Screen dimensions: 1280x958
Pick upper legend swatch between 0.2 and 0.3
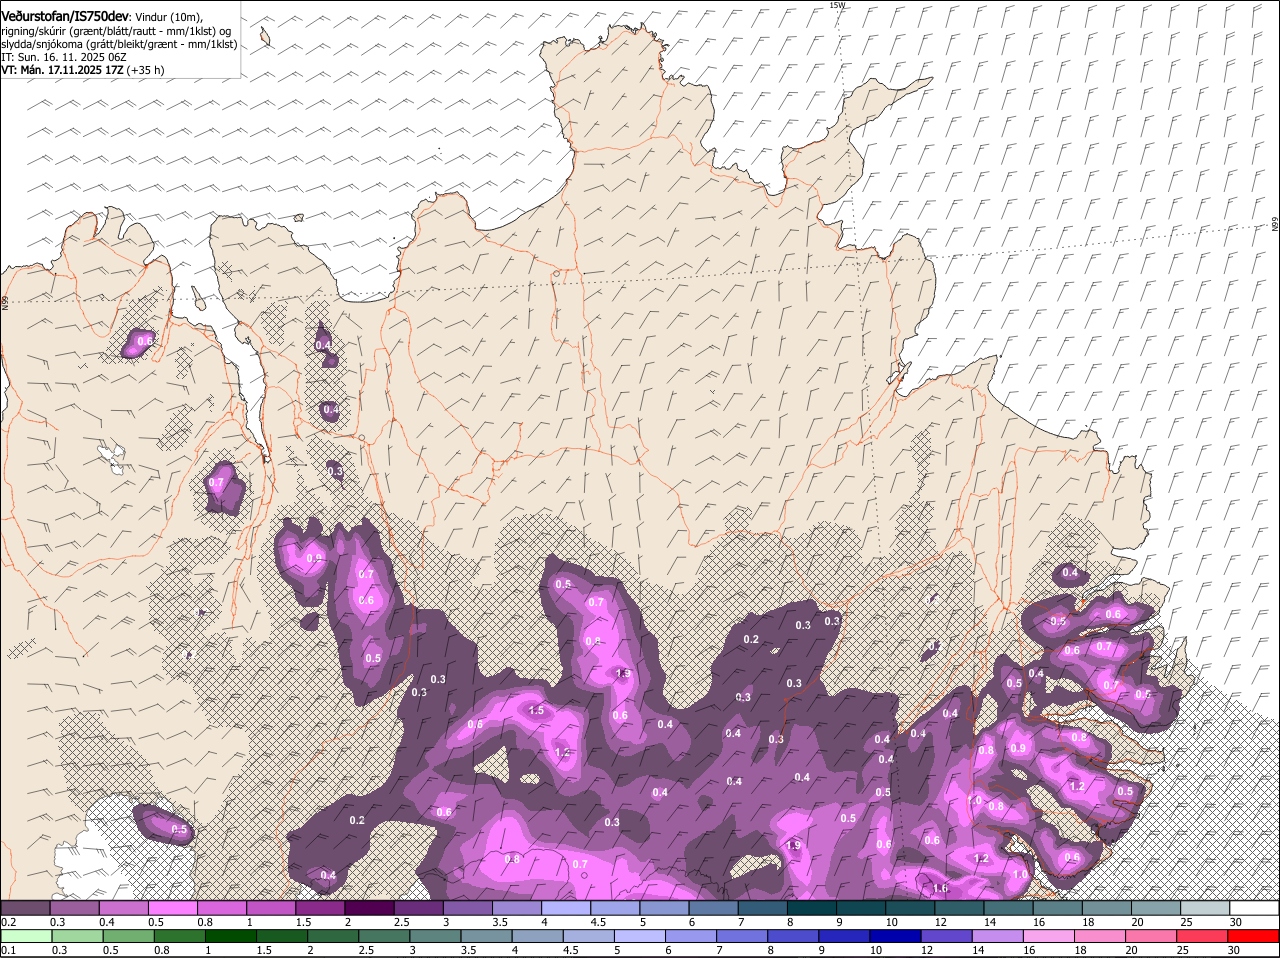coord(26,908)
